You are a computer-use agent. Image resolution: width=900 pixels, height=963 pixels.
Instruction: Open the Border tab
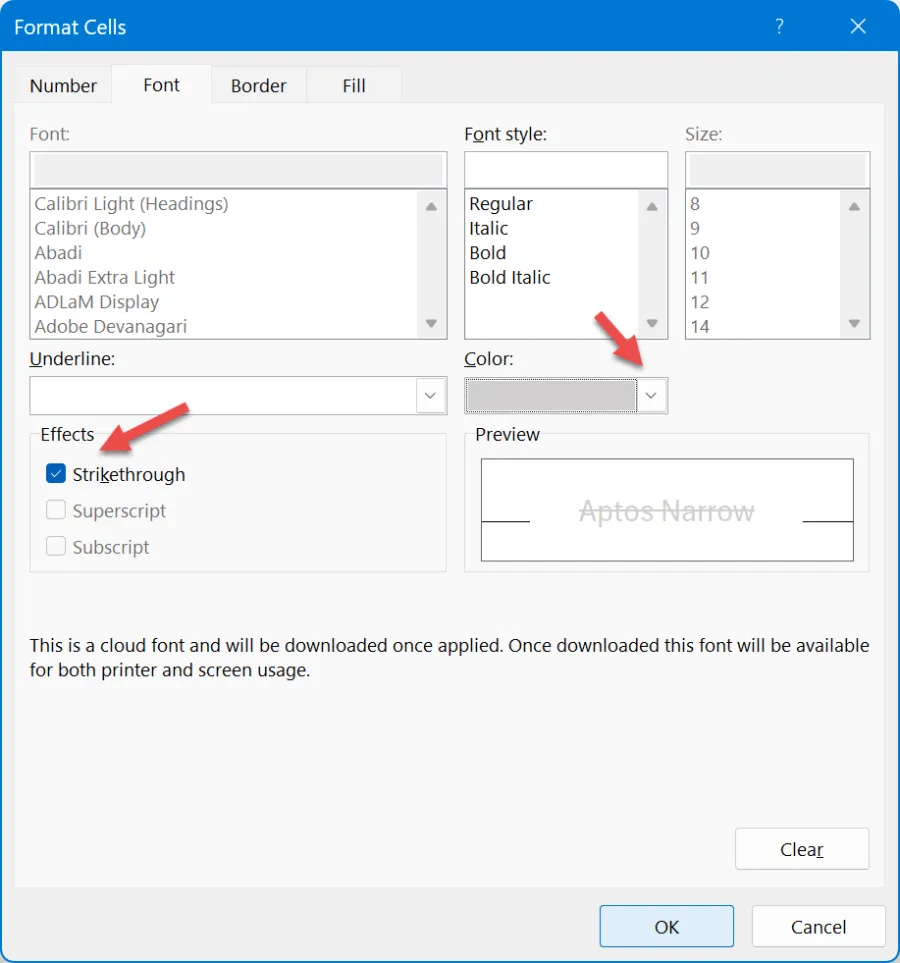click(258, 86)
